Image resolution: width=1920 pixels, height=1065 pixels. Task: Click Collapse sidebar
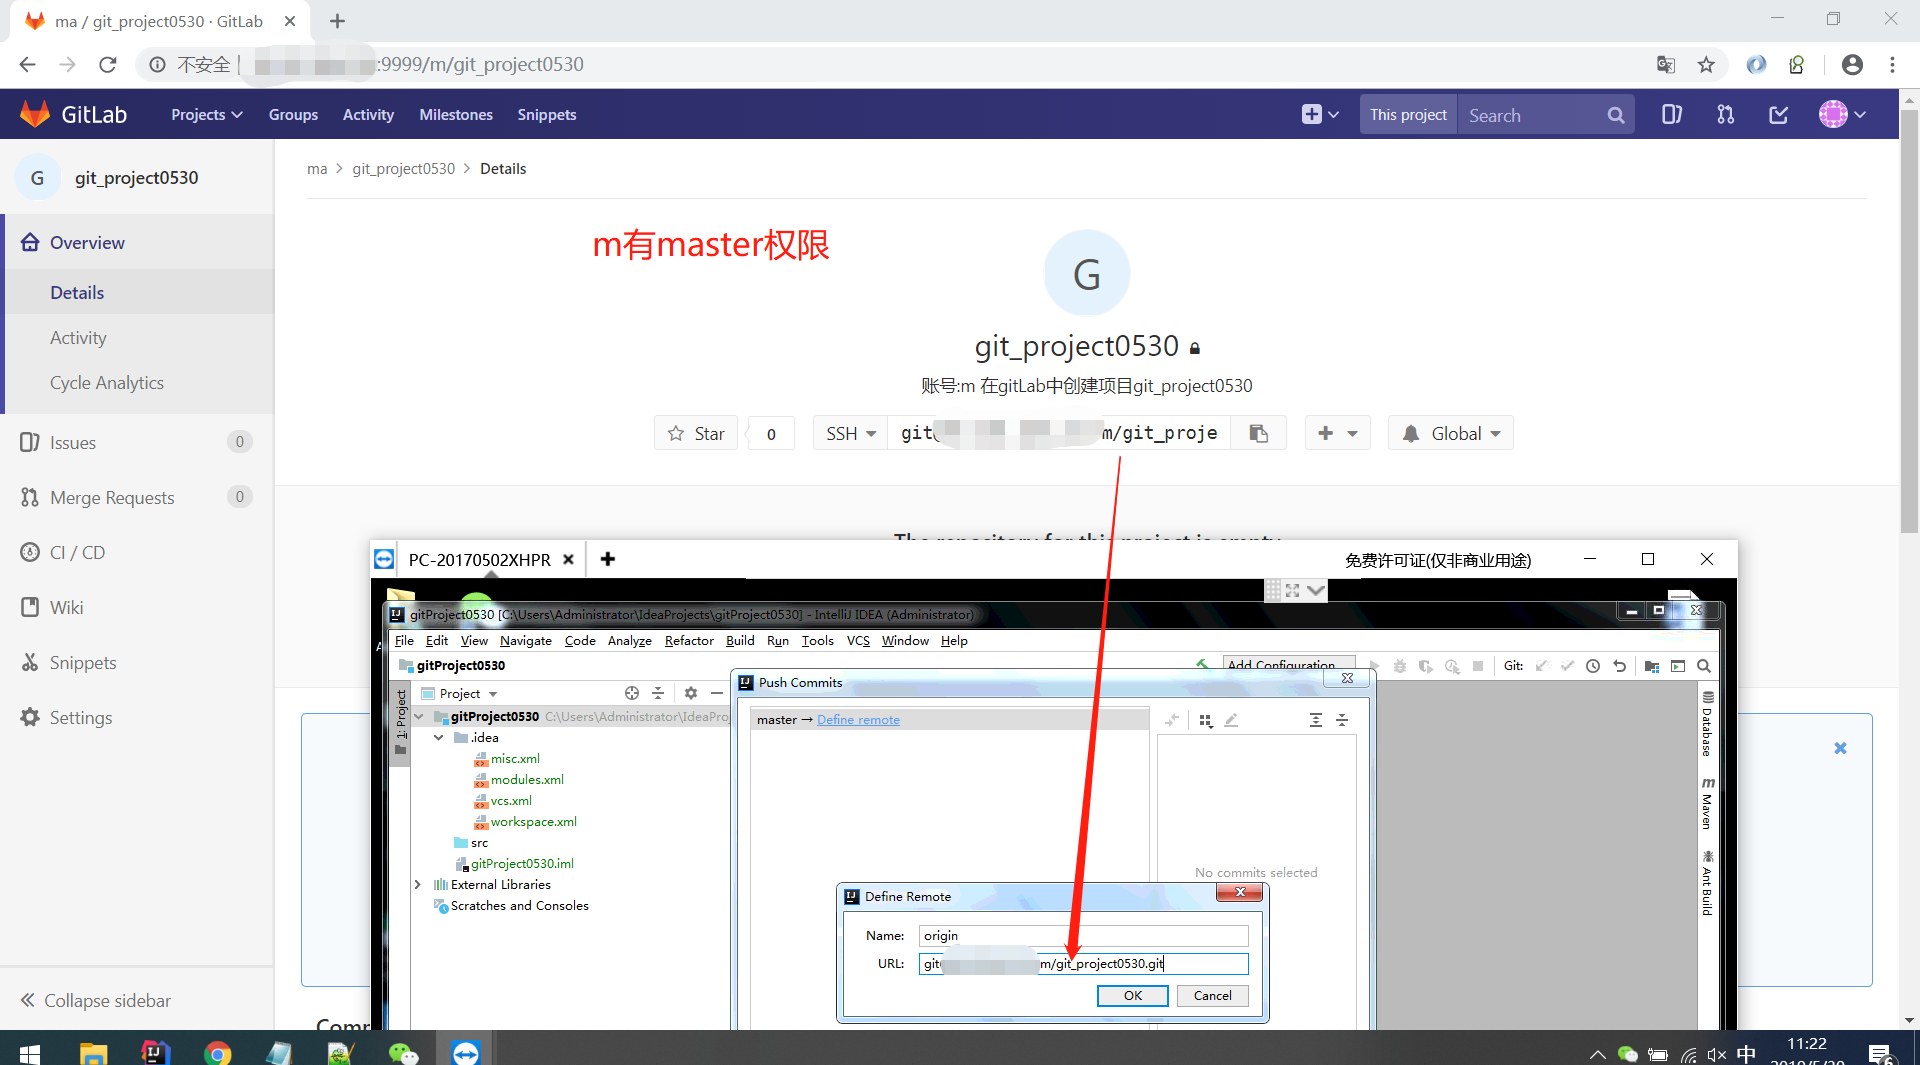point(95,1000)
